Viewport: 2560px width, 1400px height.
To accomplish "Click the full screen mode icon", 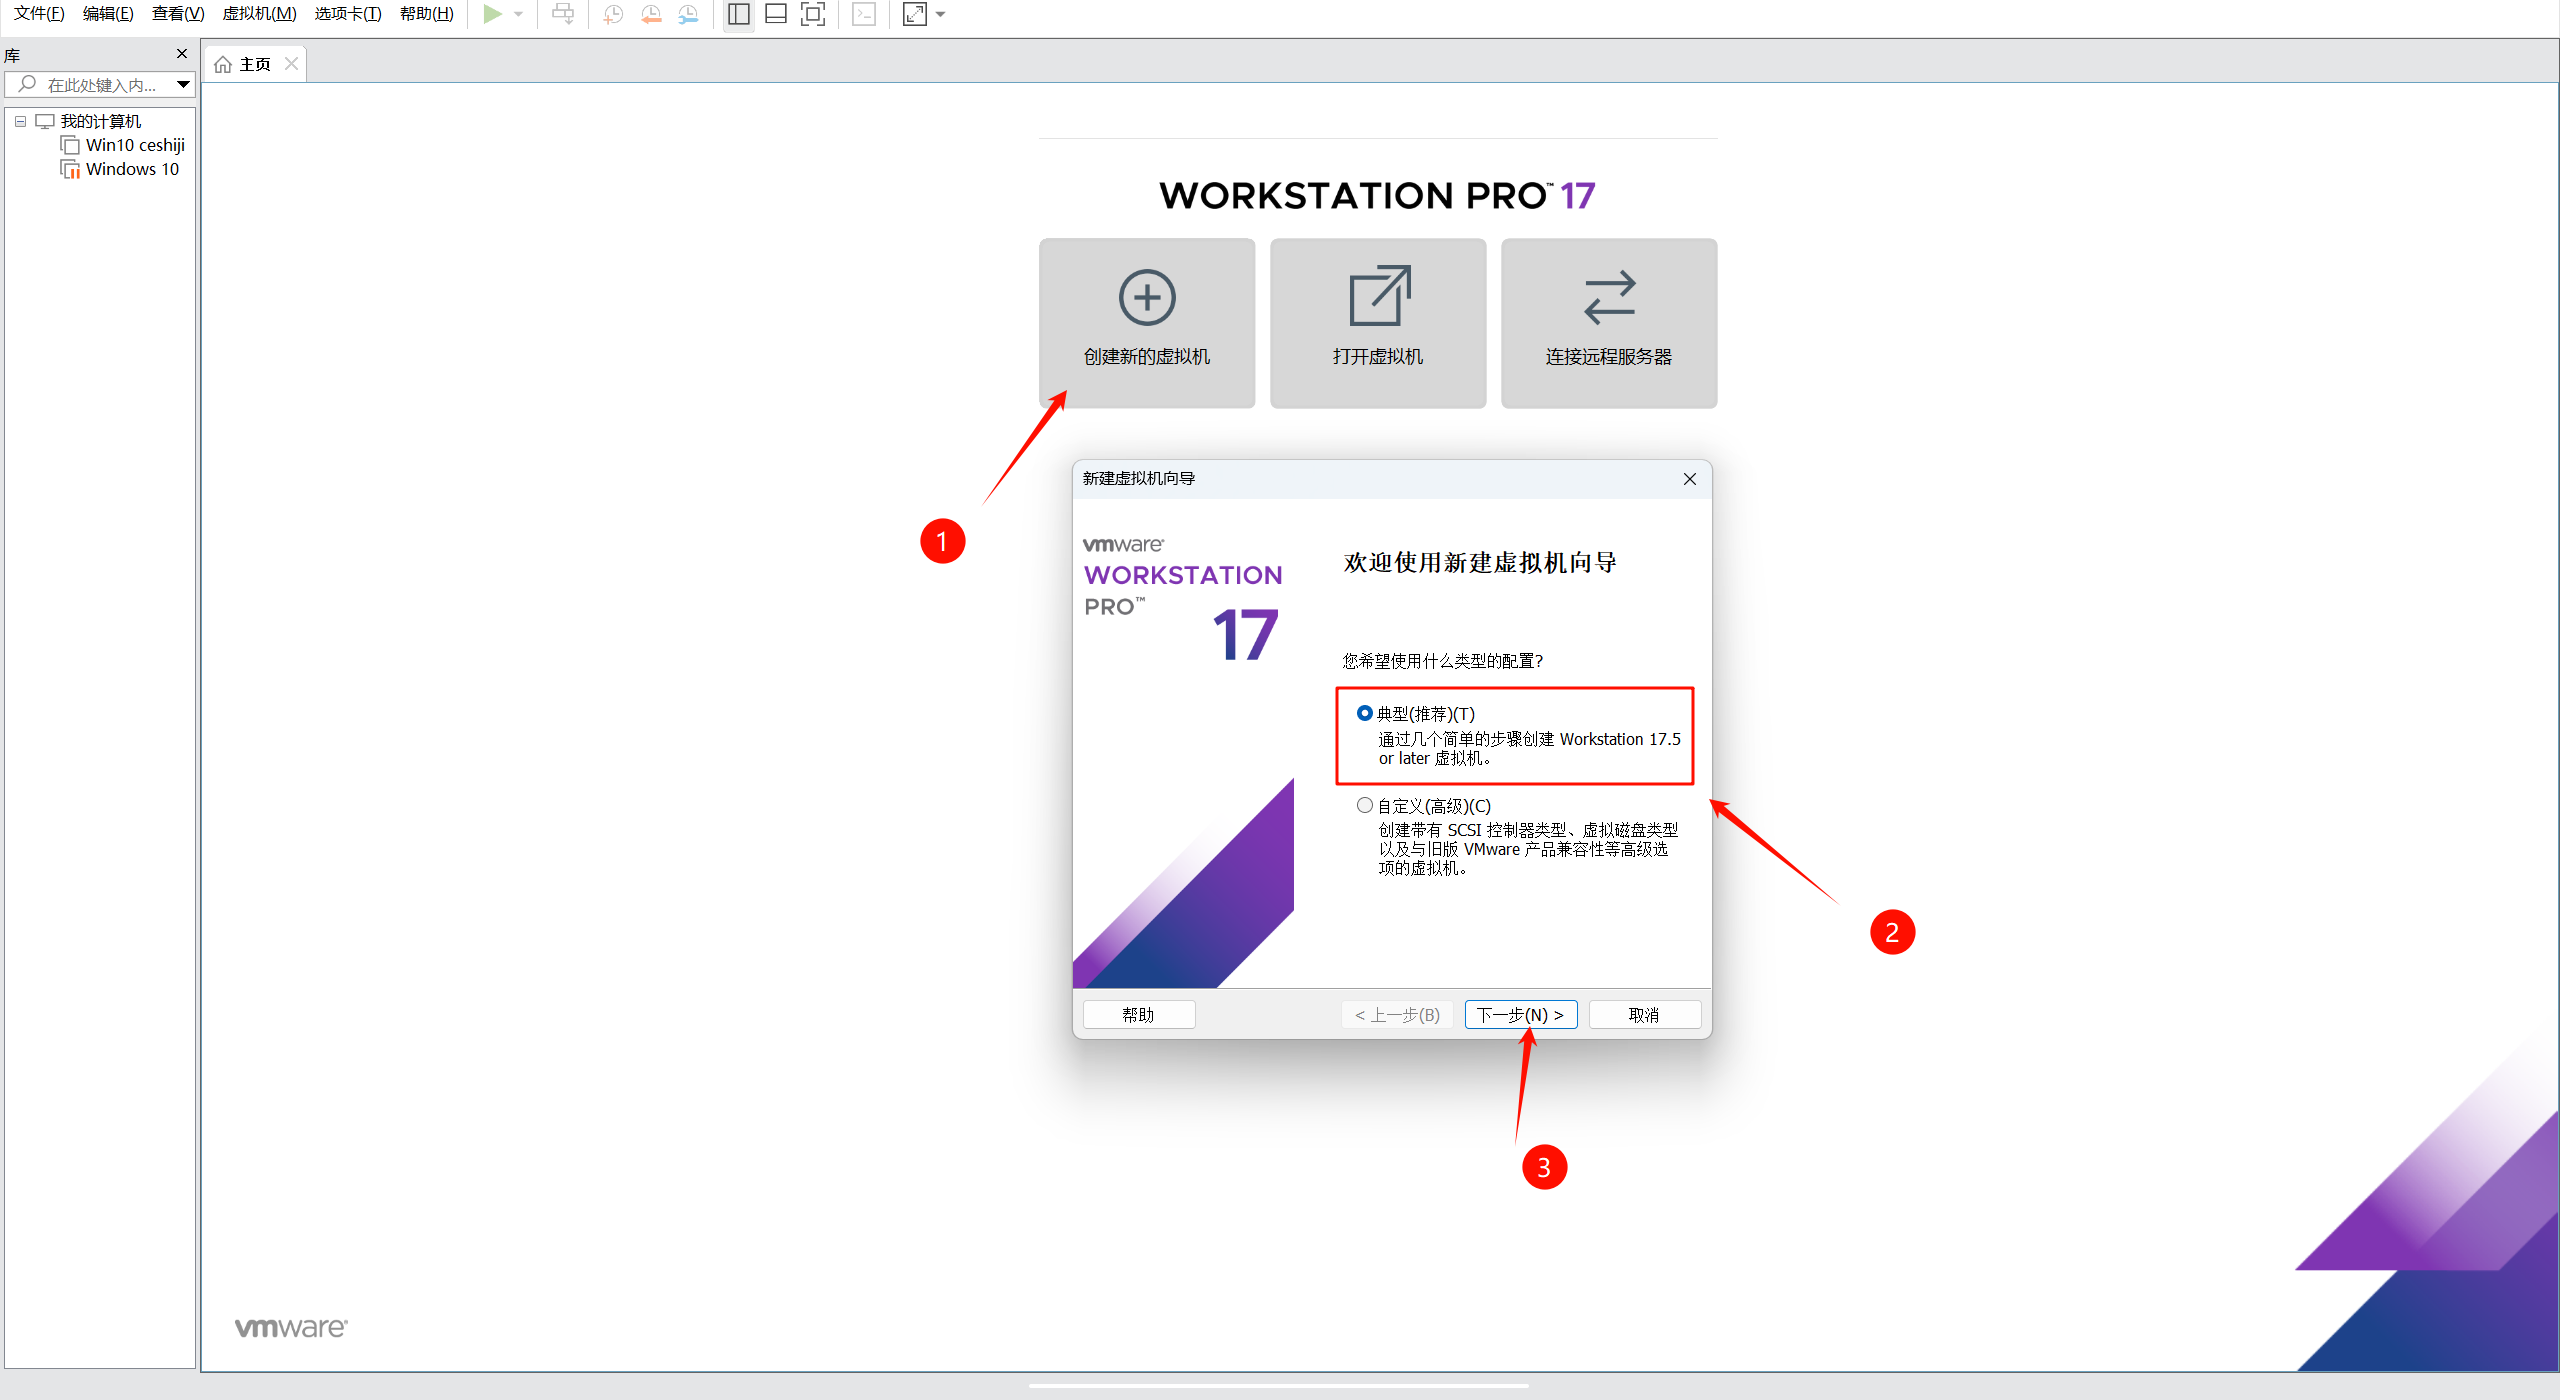I will pyautogui.click(x=813, y=14).
